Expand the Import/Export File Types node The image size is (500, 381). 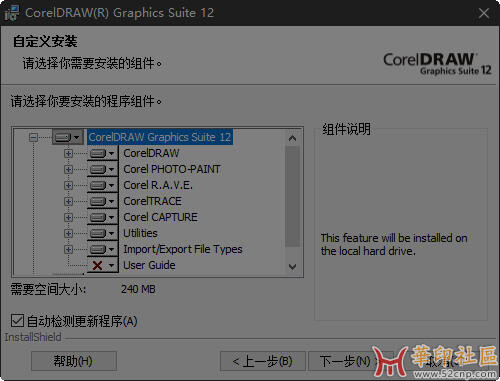tap(68, 249)
